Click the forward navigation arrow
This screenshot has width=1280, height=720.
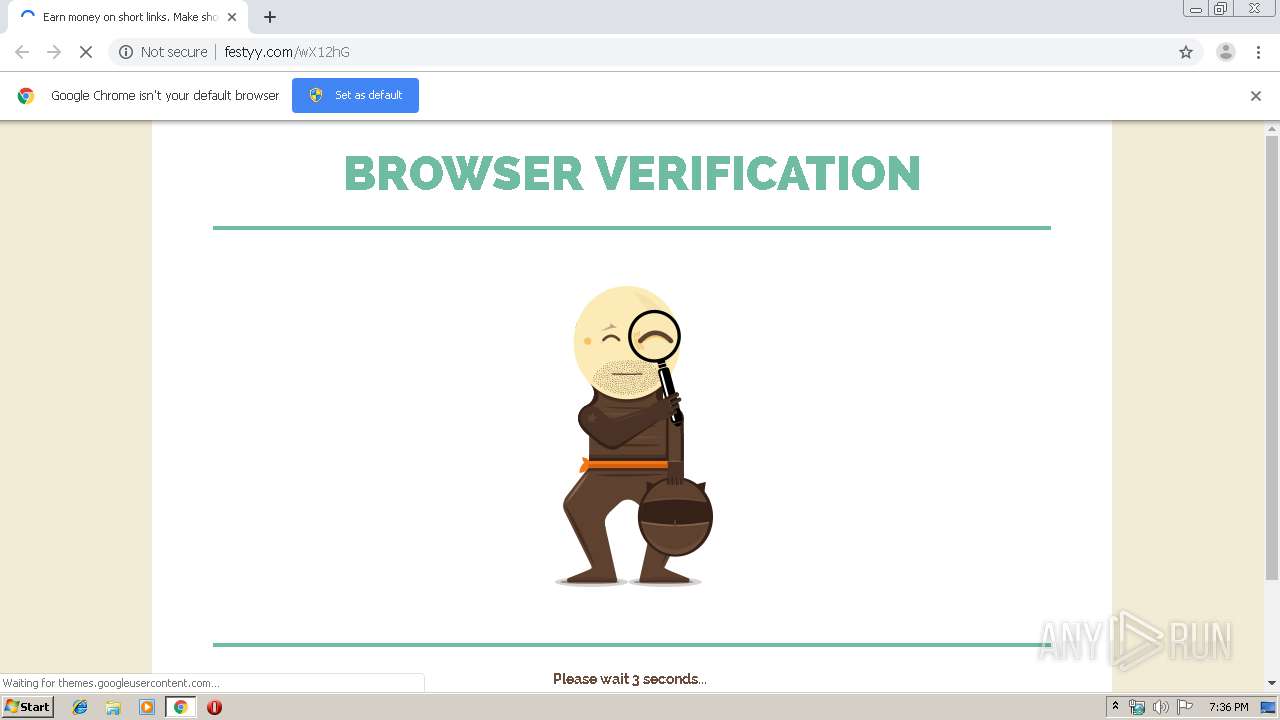click(54, 52)
